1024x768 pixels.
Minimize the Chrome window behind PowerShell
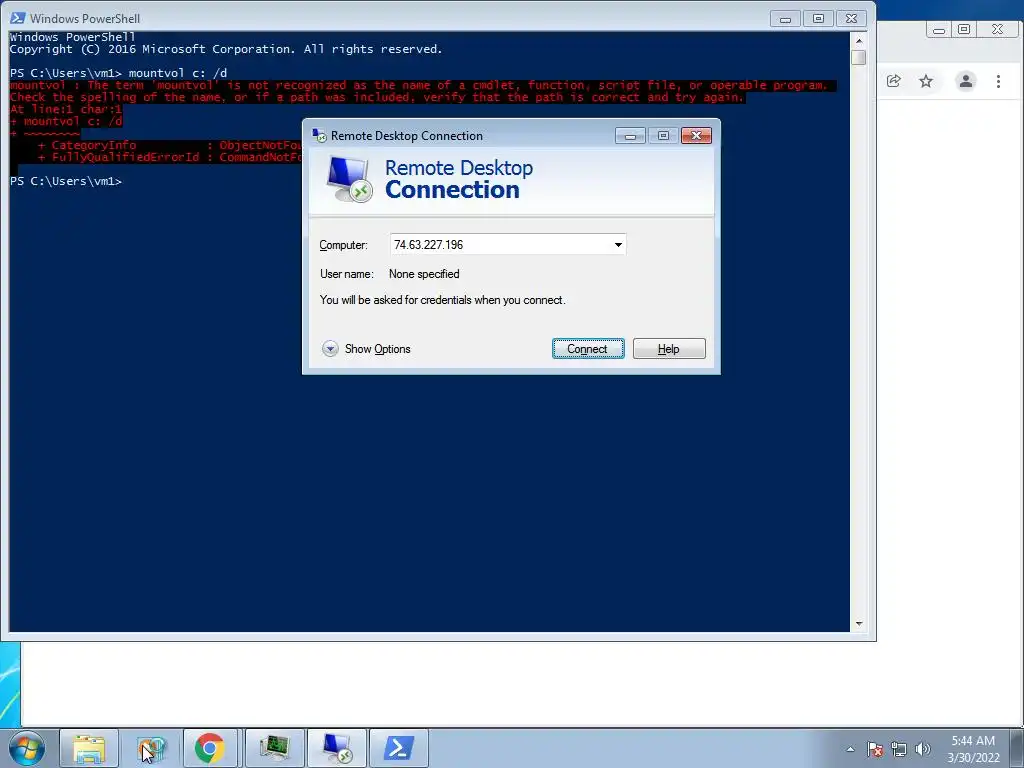pos(938,29)
